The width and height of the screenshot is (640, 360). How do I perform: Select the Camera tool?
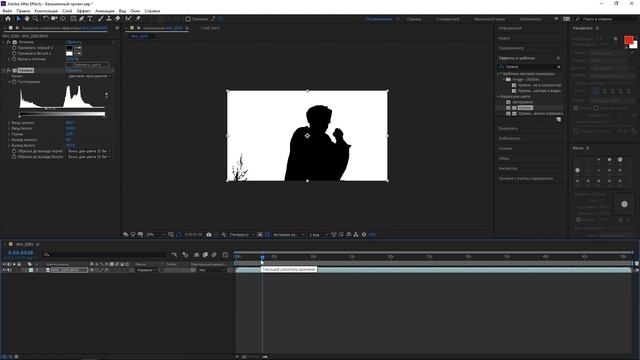pyautogui.click(x=54, y=19)
